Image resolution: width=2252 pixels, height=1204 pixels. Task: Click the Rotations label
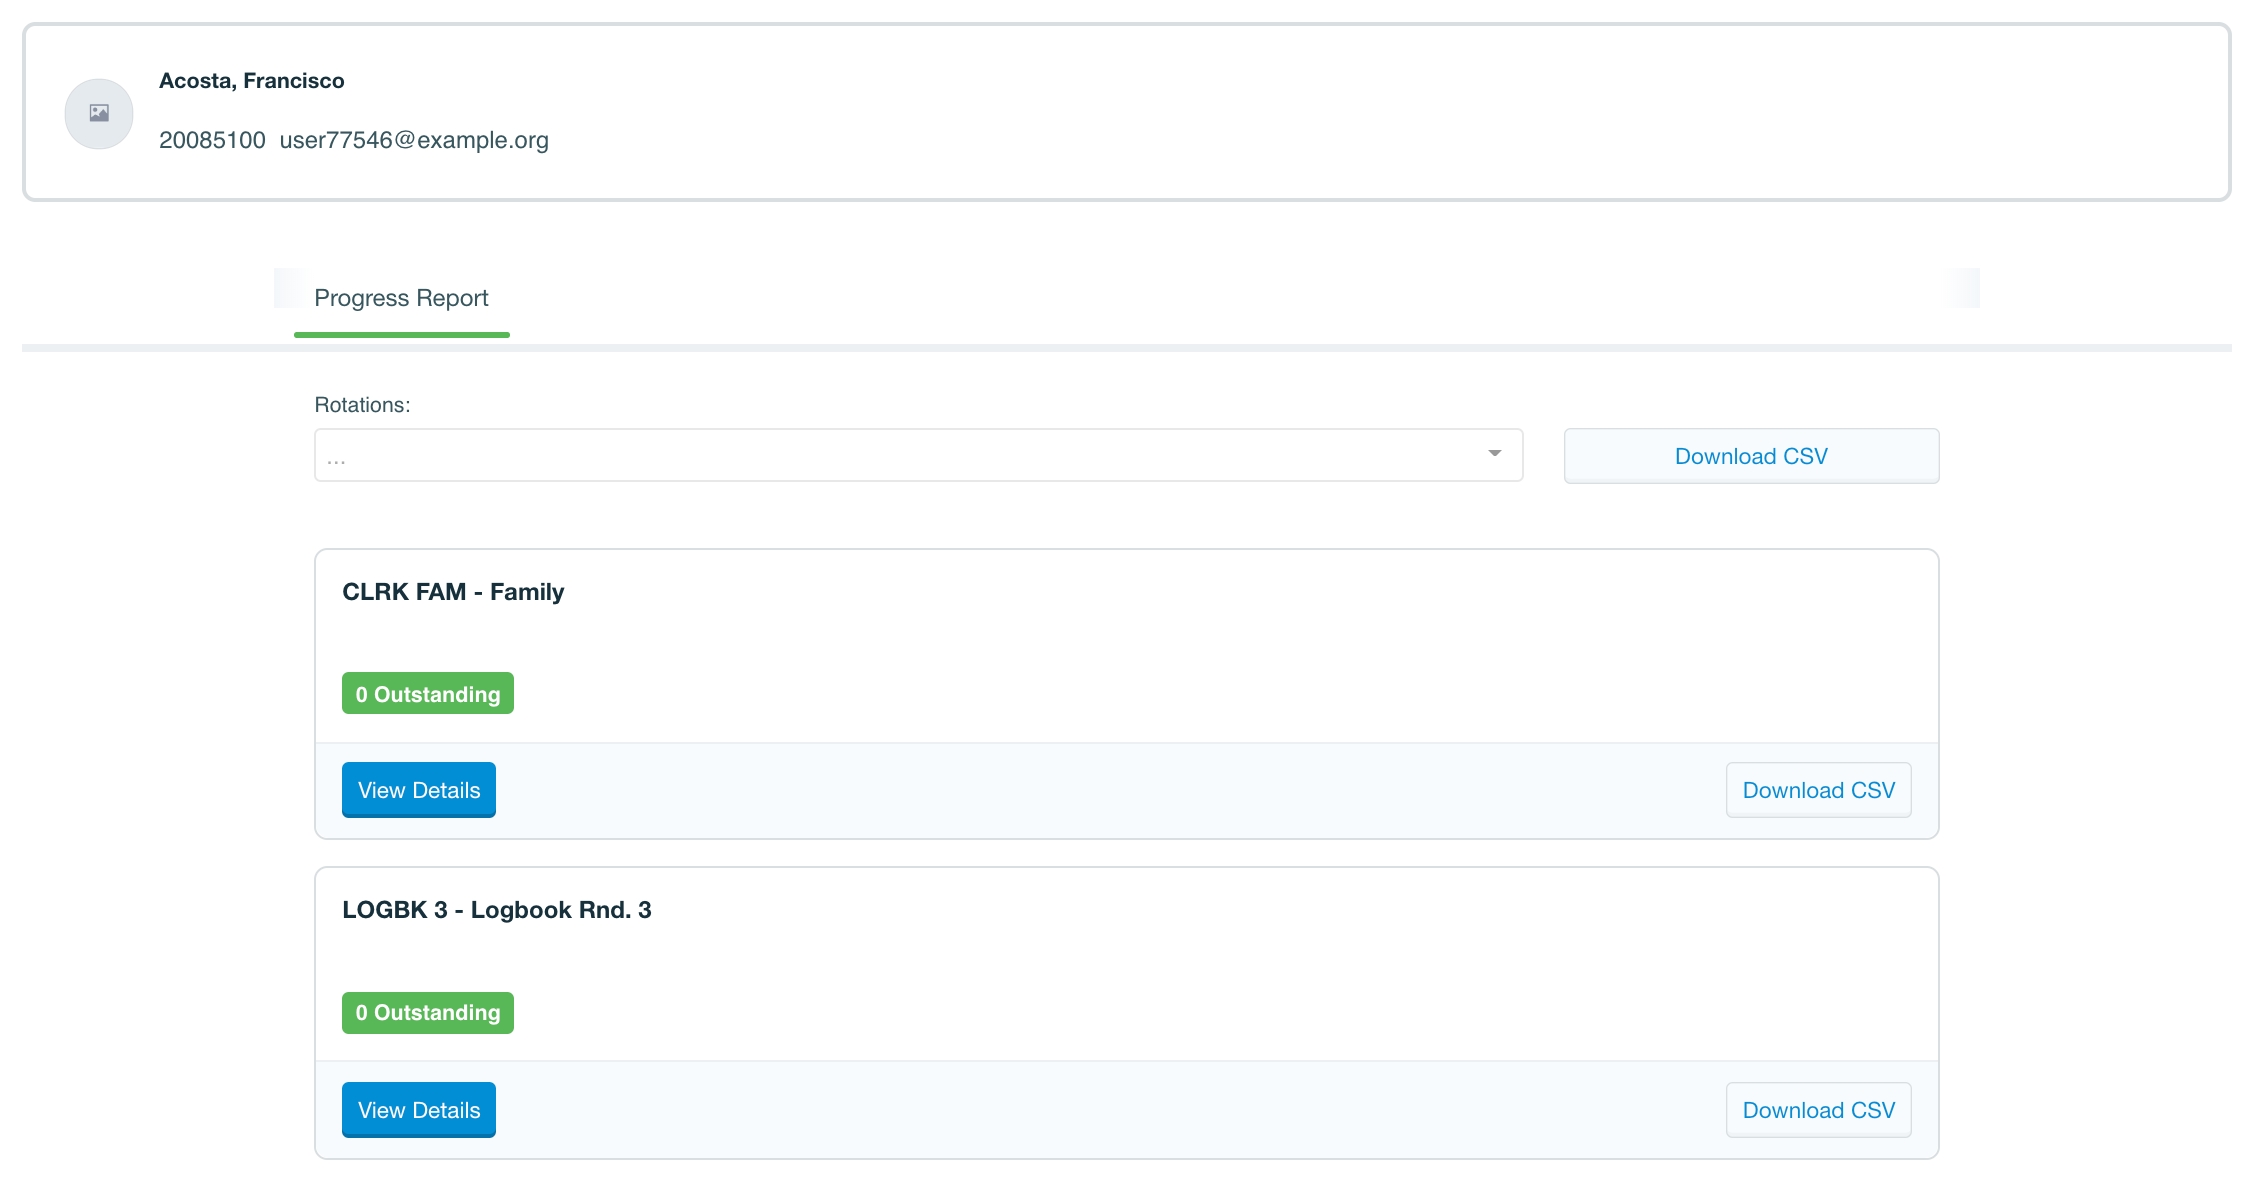(x=362, y=405)
